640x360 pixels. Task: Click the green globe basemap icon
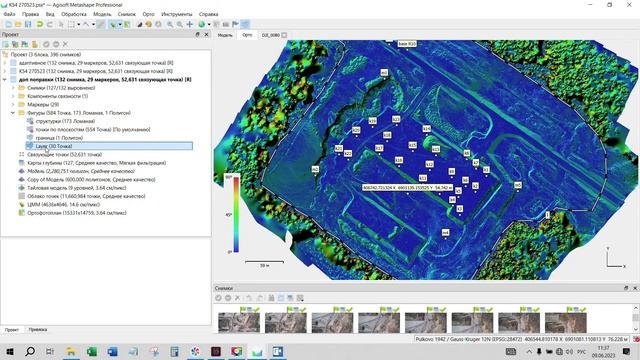tap(202, 24)
